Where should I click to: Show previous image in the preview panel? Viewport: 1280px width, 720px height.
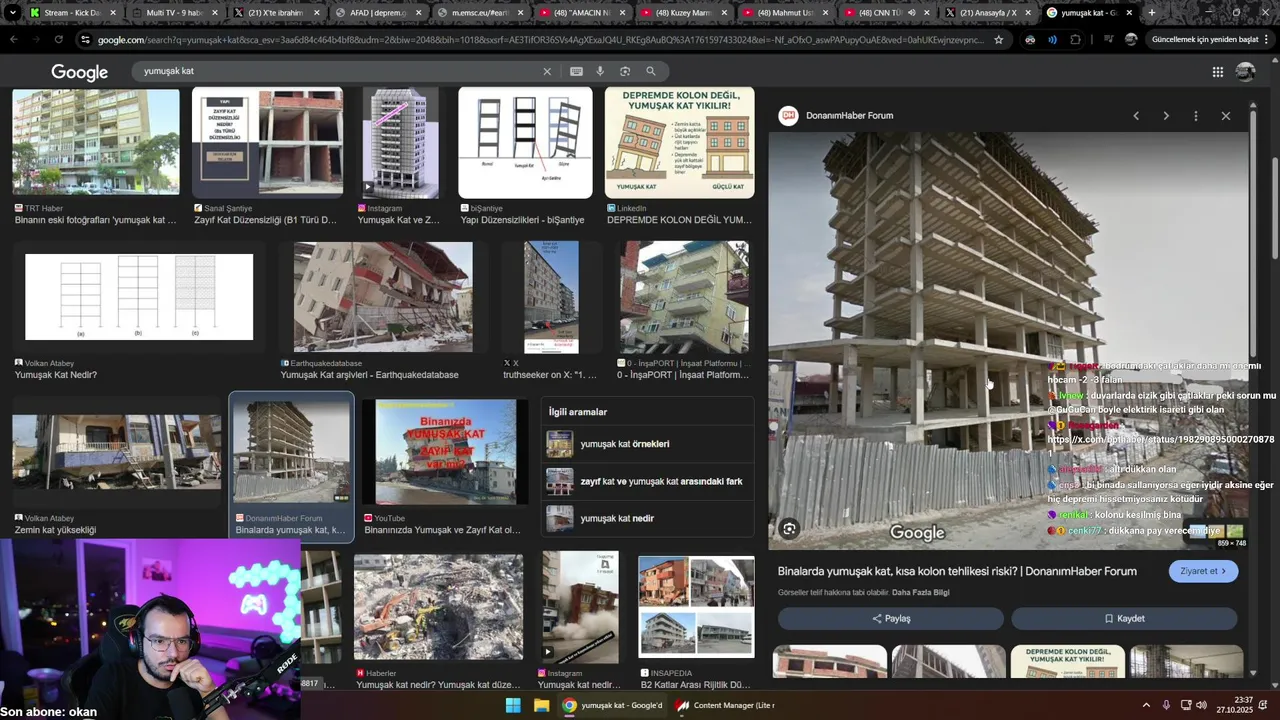pos(1136,116)
